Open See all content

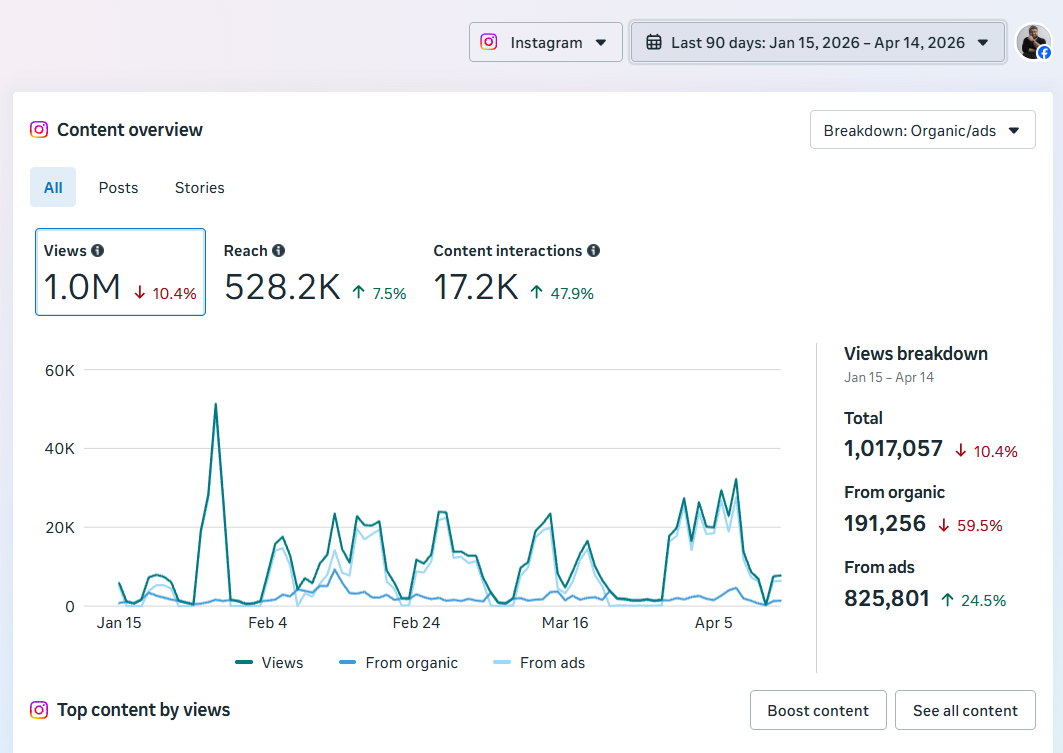point(965,710)
